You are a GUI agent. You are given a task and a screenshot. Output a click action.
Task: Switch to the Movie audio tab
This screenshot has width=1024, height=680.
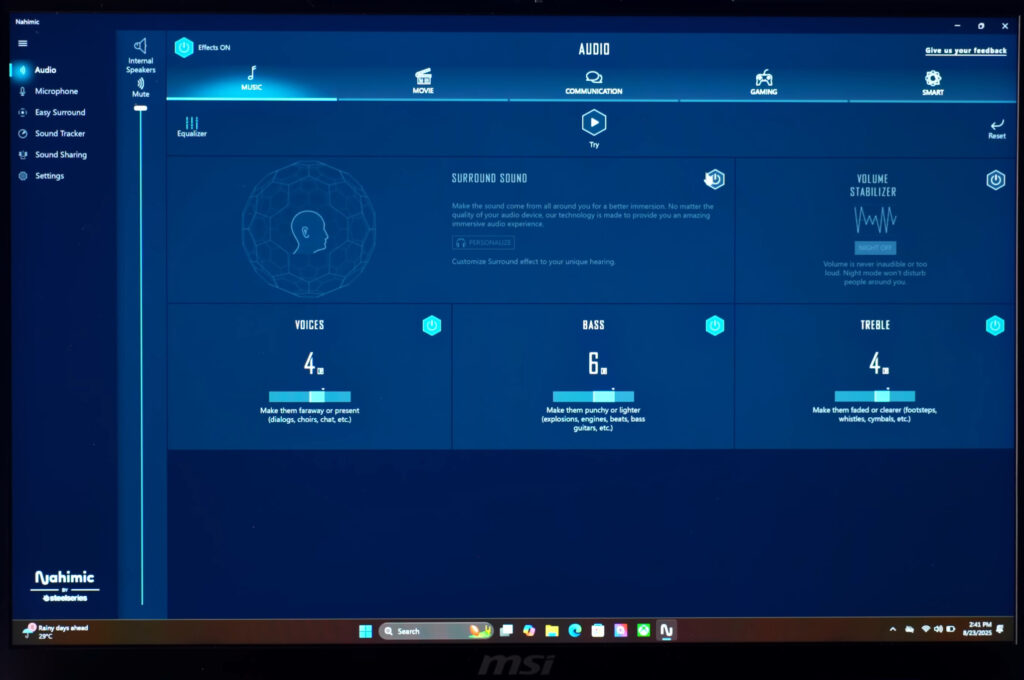coord(423,81)
